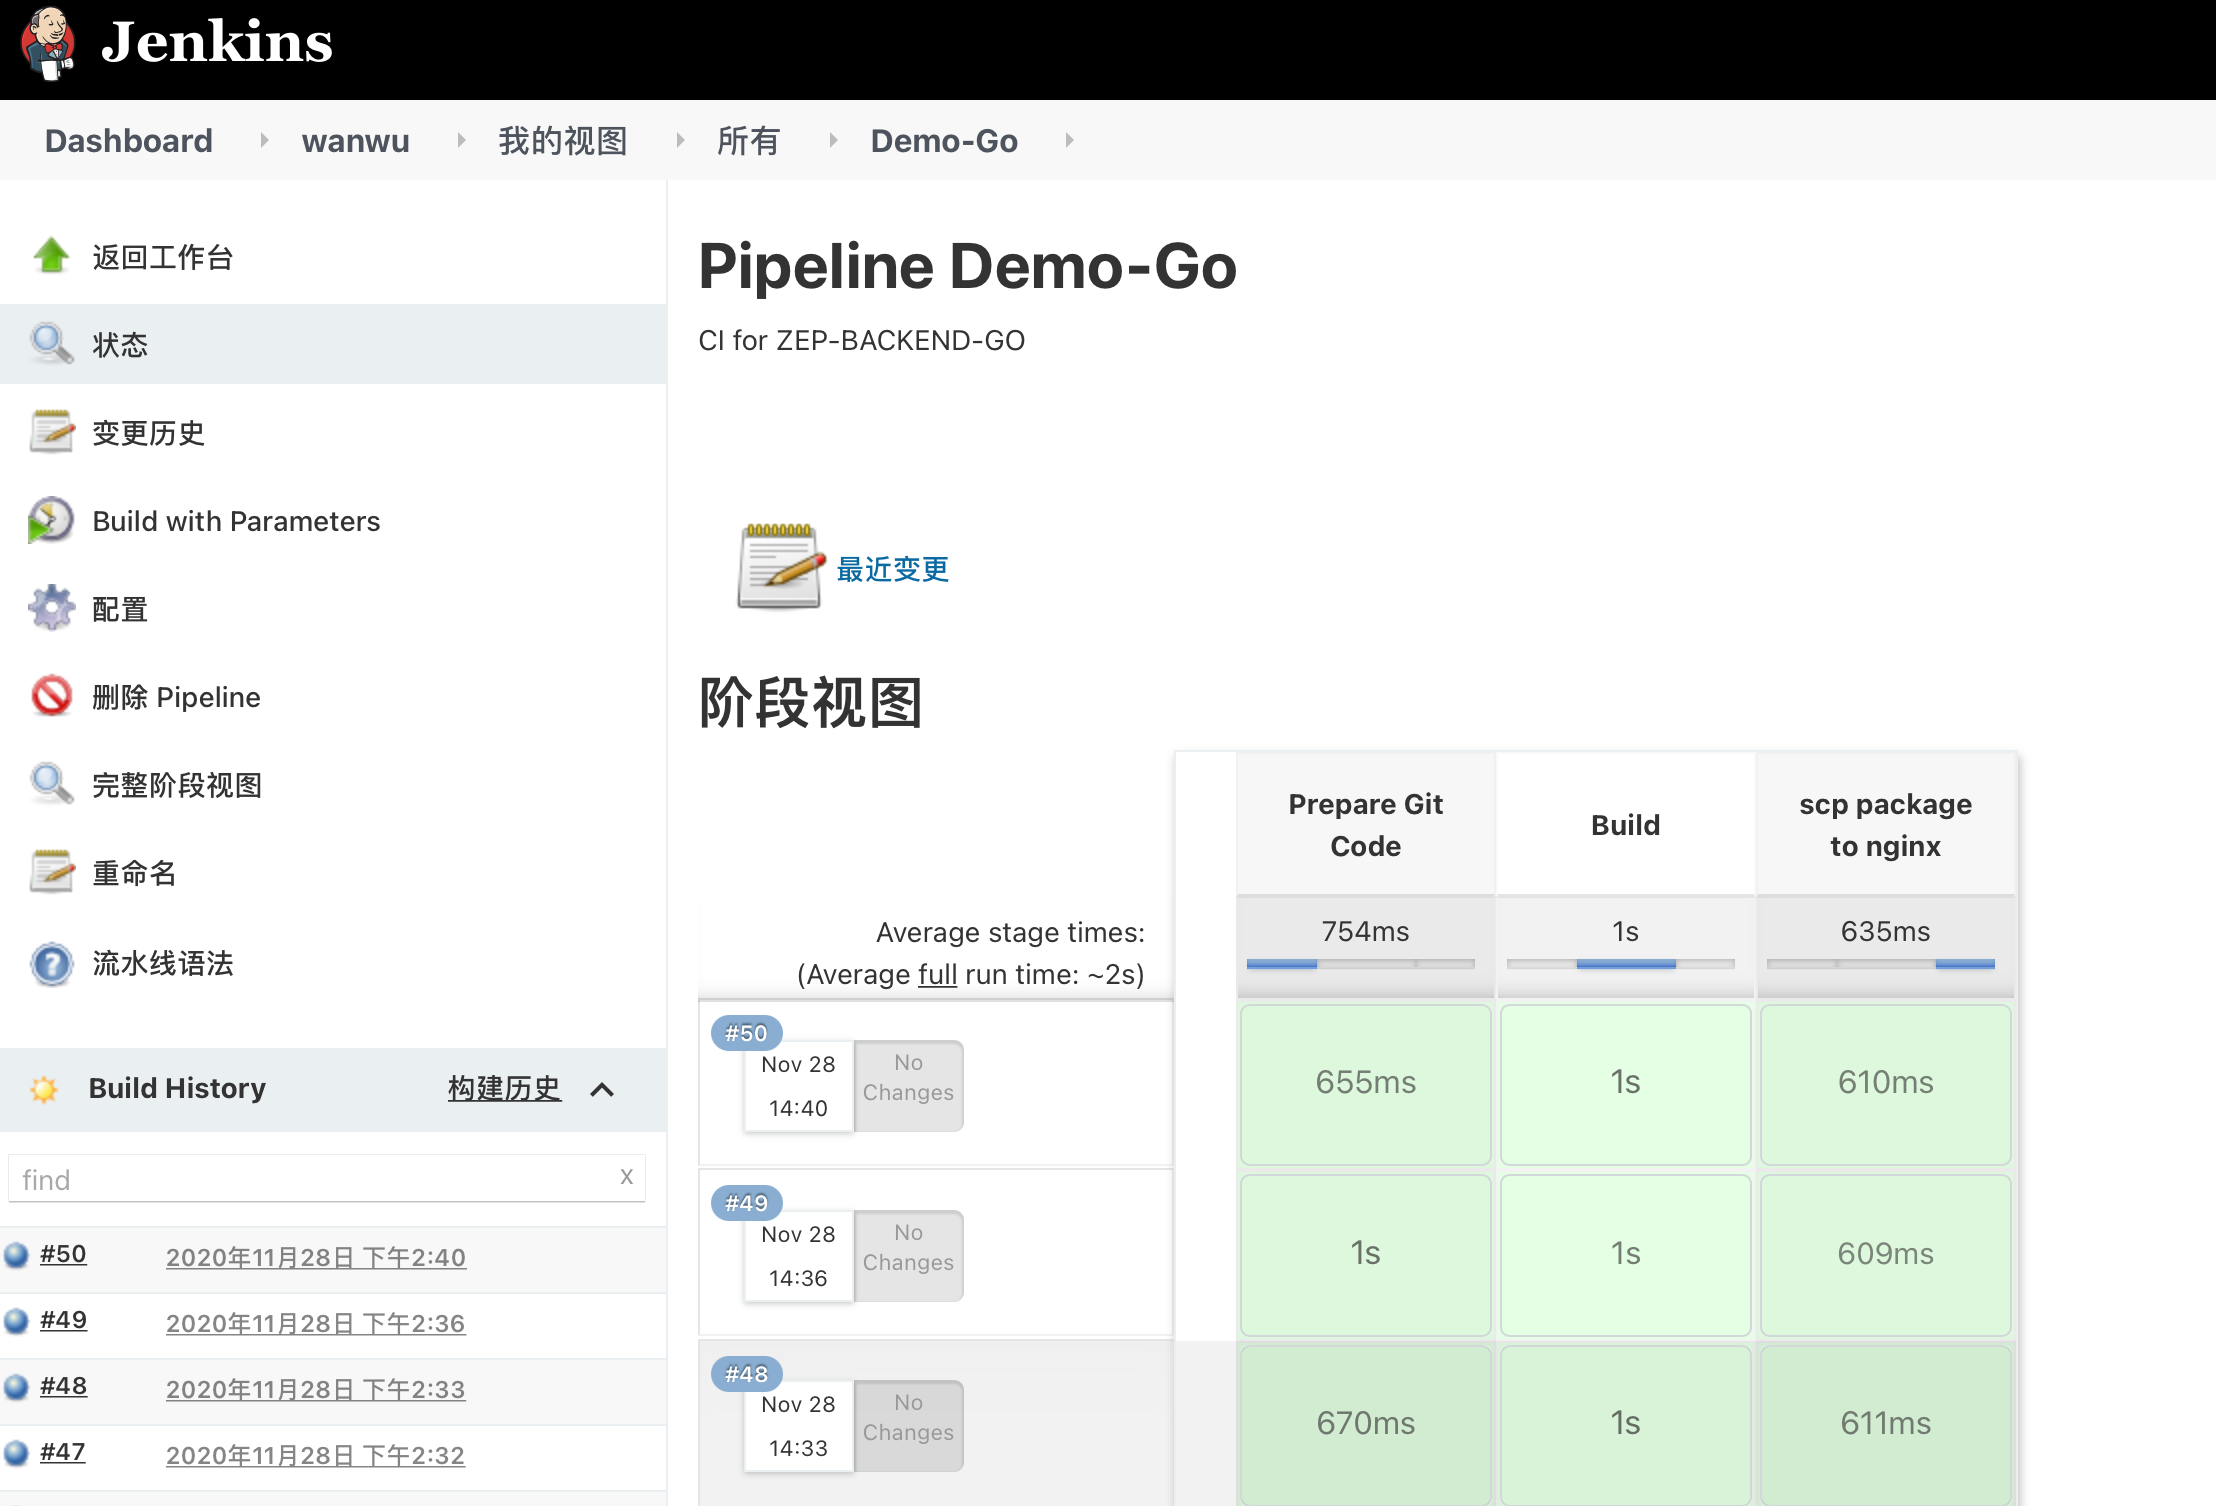This screenshot has width=2216, height=1506.
Task: Open the 2020年11月28日 下午2:36 timestamp link
Action: [x=316, y=1323]
